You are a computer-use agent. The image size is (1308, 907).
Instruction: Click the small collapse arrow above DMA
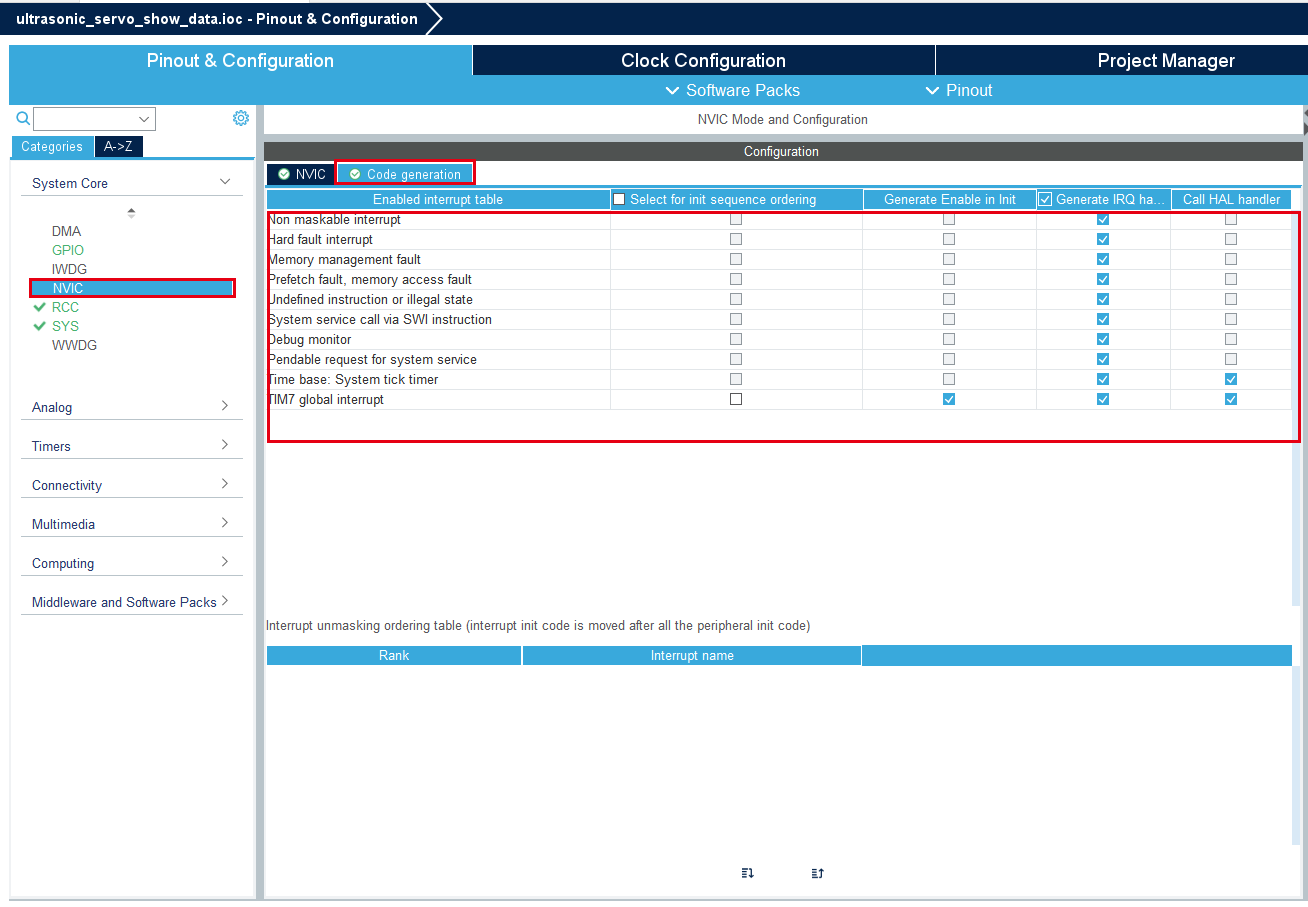click(x=131, y=212)
